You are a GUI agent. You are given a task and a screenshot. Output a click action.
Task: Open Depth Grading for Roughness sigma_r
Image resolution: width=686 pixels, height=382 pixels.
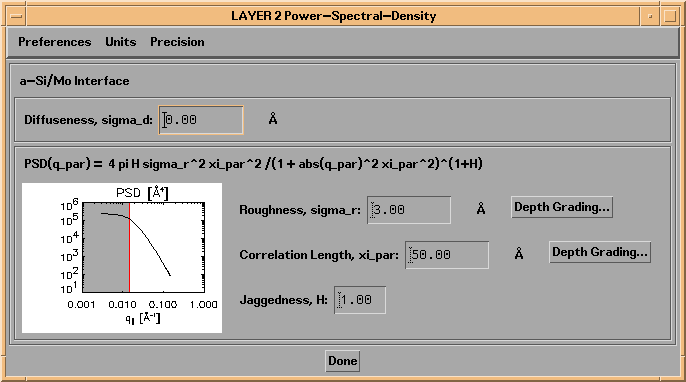point(562,207)
